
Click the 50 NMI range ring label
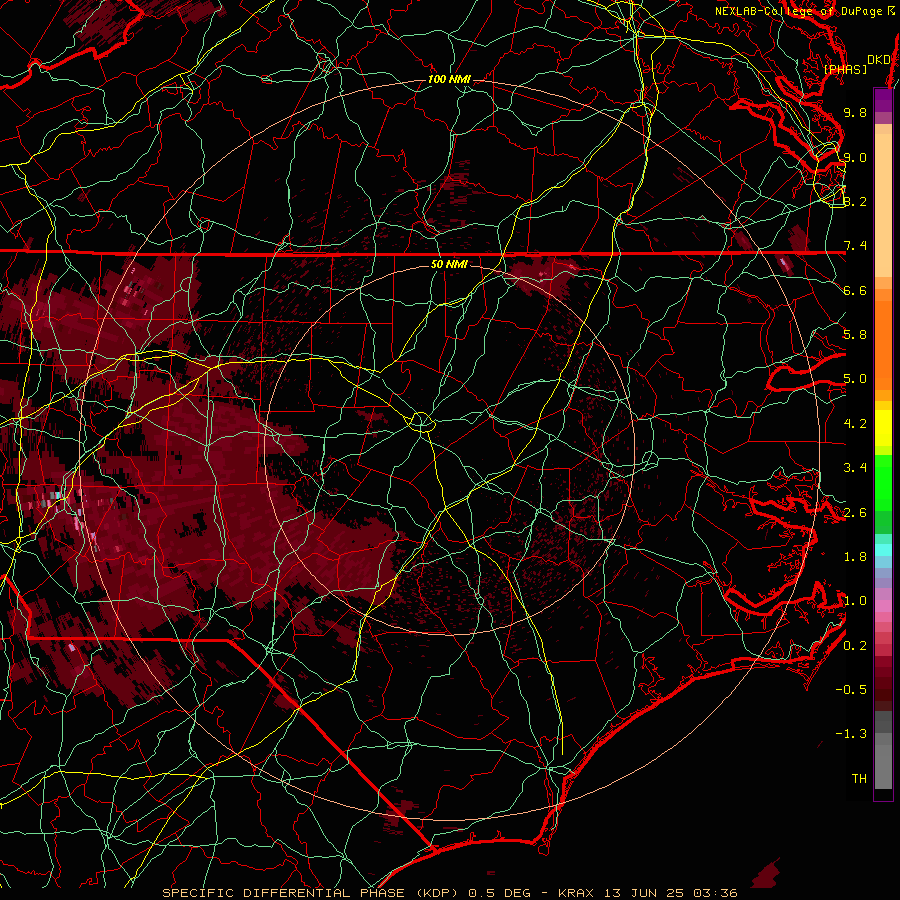coord(449,264)
